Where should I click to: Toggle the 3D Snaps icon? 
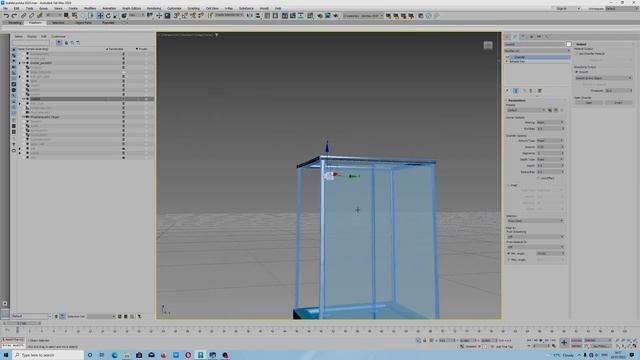[x=176, y=16]
